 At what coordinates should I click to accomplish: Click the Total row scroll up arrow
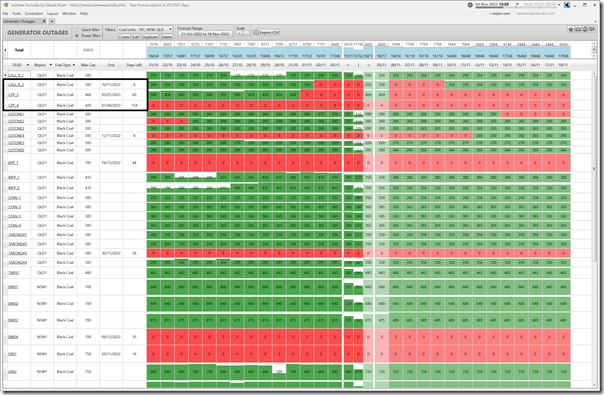point(594,44)
